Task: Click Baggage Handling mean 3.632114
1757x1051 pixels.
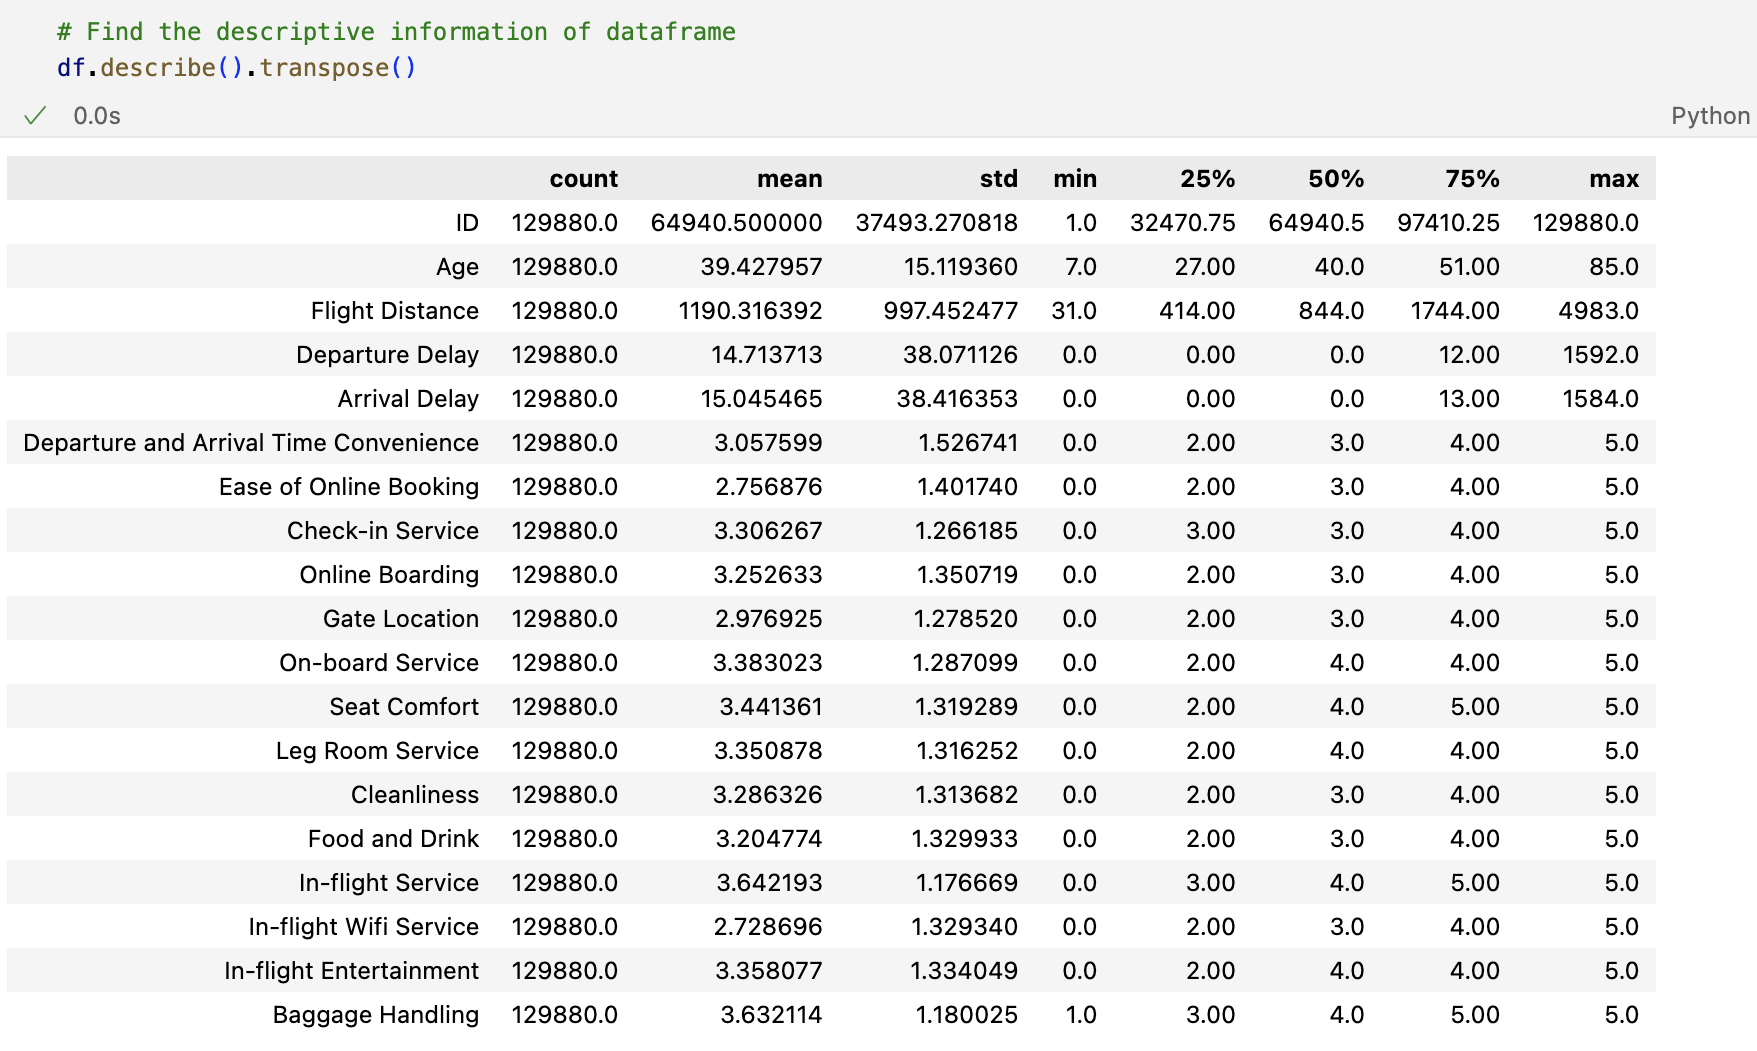Action: pos(771,1015)
